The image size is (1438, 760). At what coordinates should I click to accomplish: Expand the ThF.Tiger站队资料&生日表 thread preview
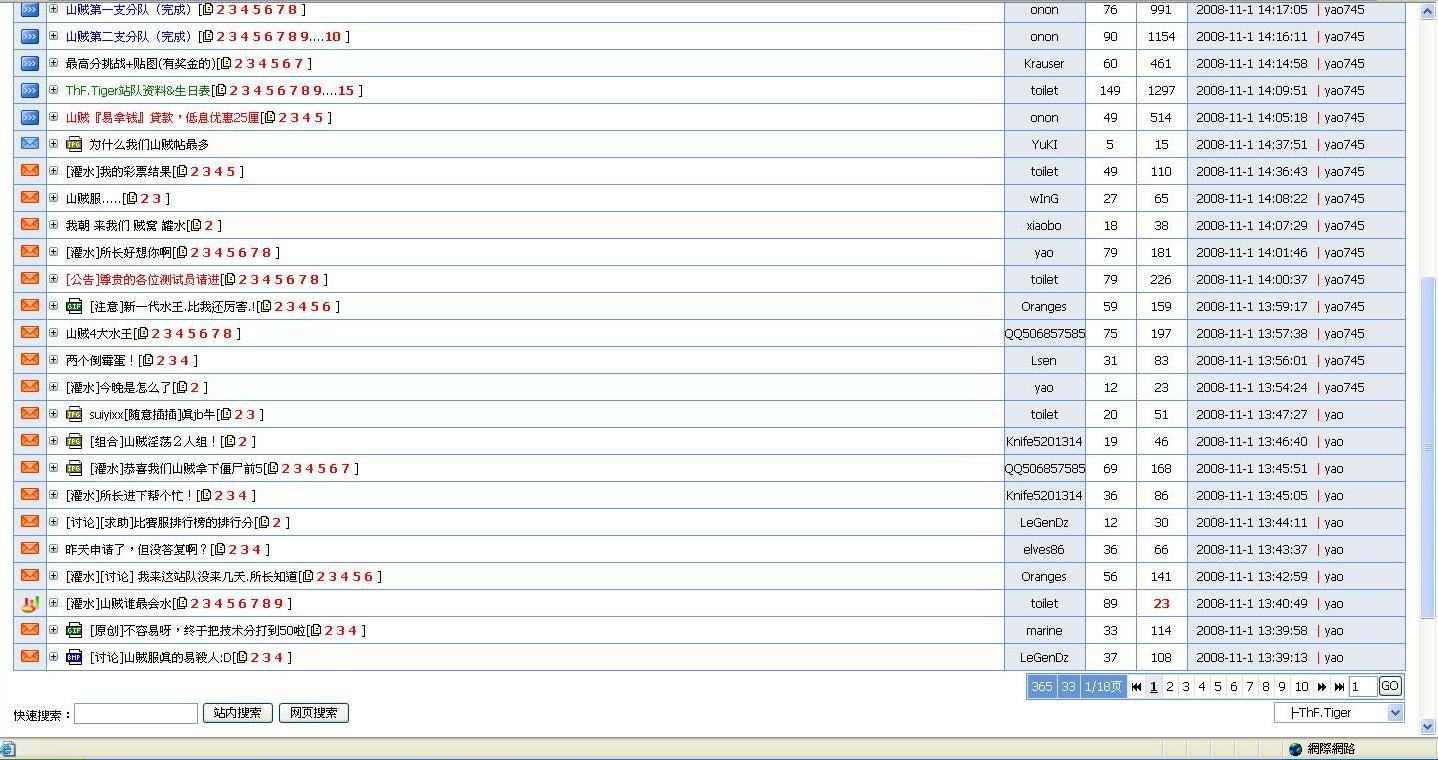tap(54, 90)
